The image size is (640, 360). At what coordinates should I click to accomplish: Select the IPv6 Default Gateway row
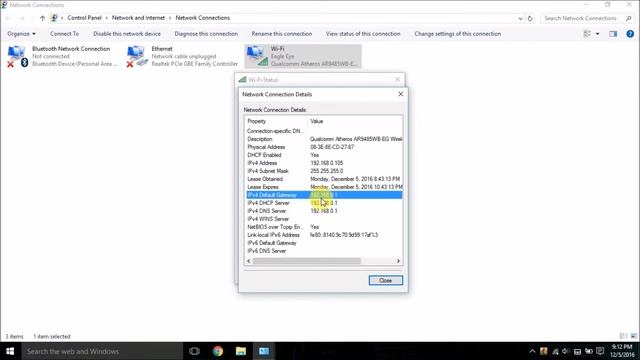click(x=324, y=243)
